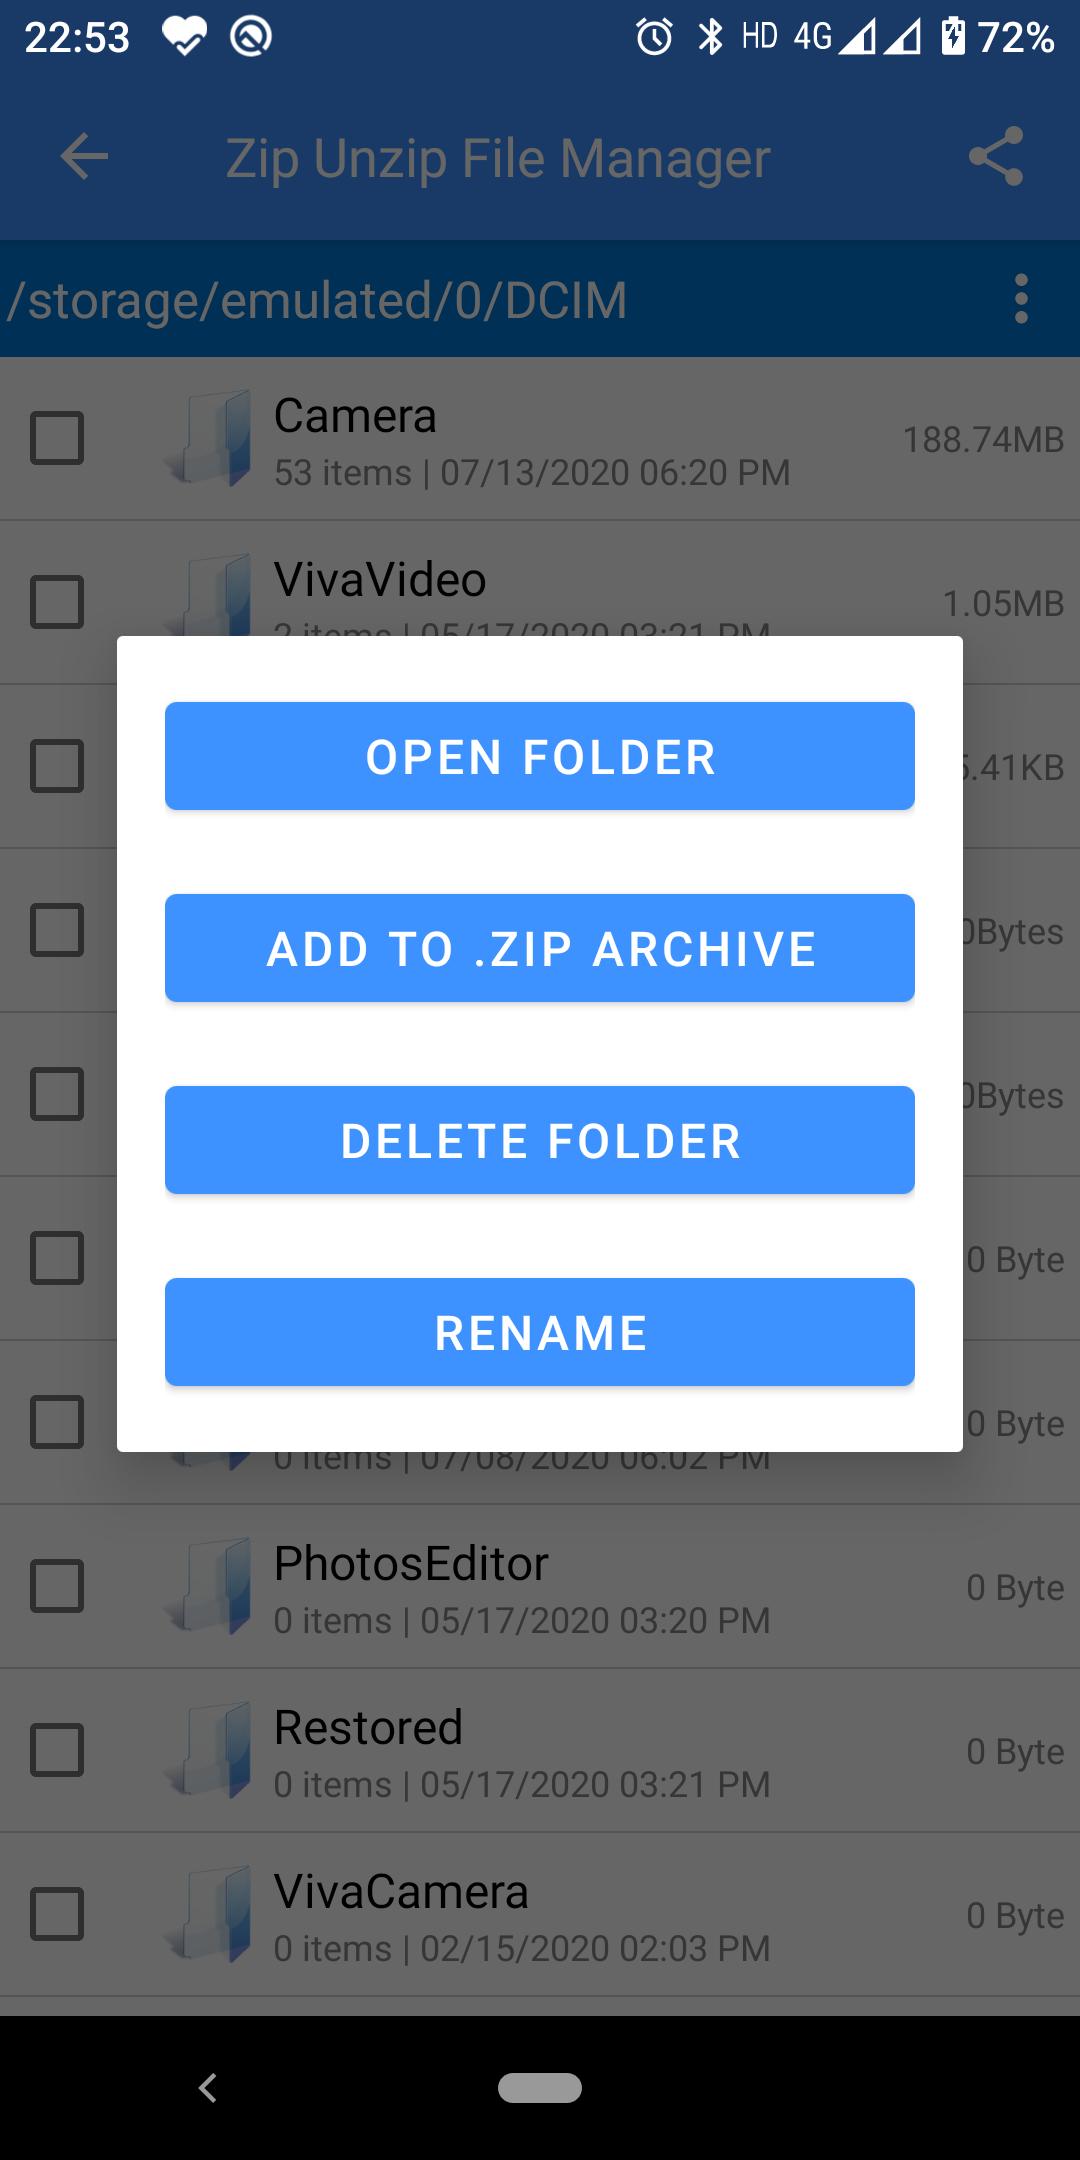The width and height of the screenshot is (1080, 2160).
Task: Tap the PhotosEditor folder icon
Action: click(x=208, y=1587)
